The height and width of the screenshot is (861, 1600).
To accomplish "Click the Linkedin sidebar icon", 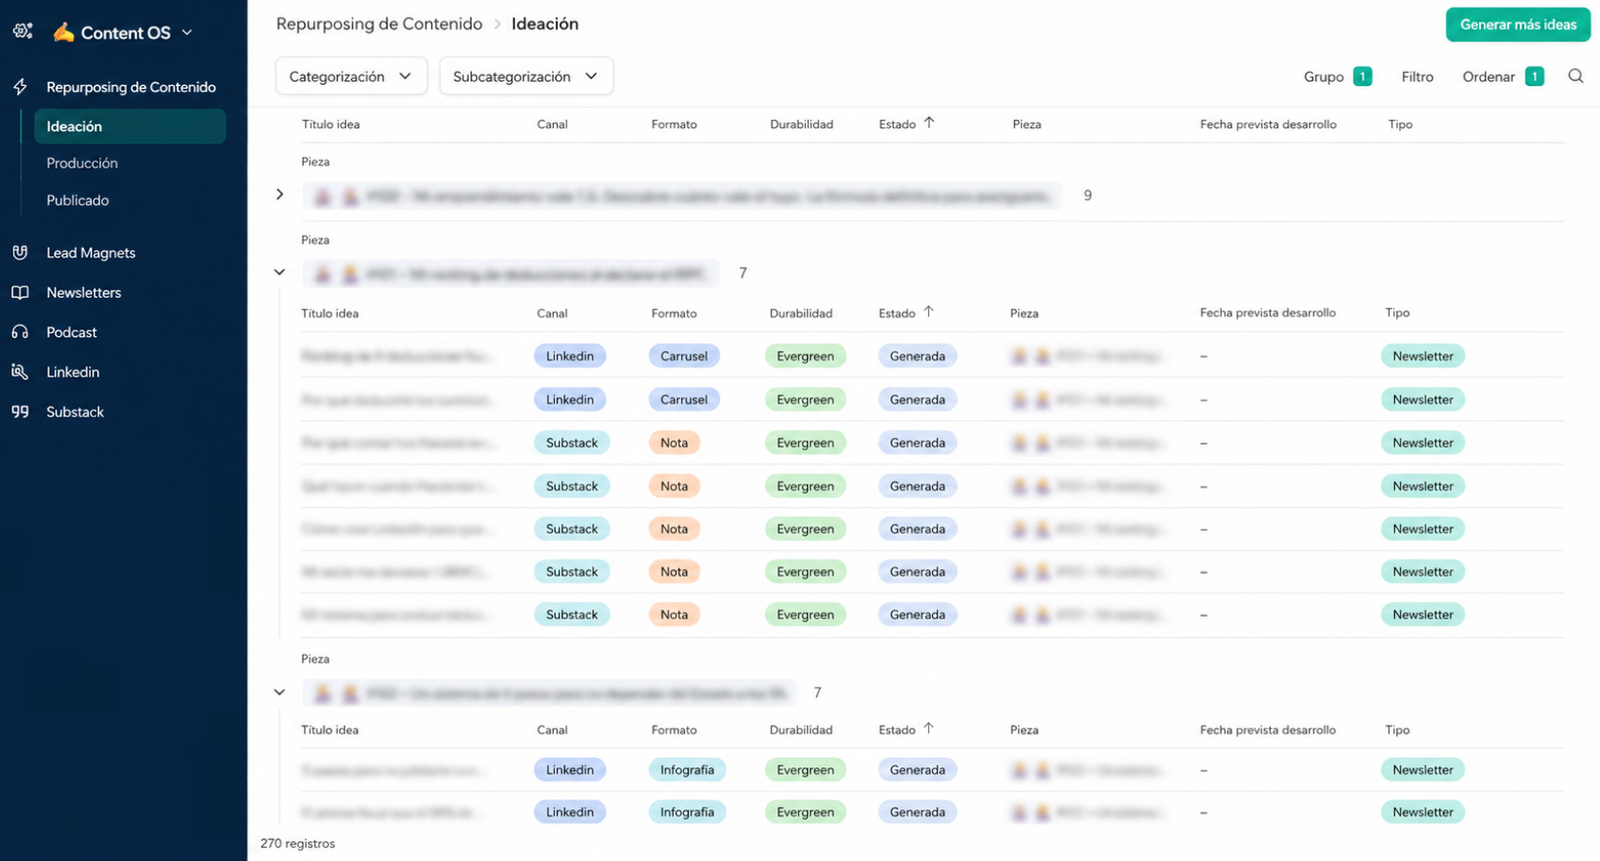I will [x=20, y=372].
